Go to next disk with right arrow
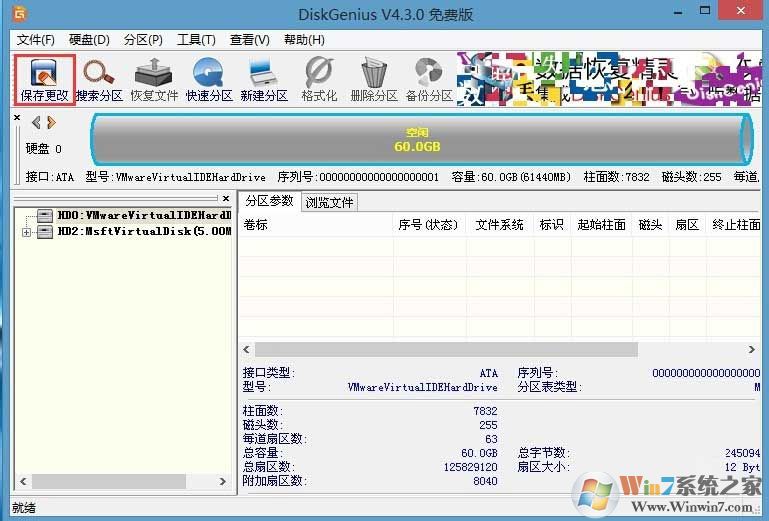The width and height of the screenshot is (769, 521). point(51,122)
